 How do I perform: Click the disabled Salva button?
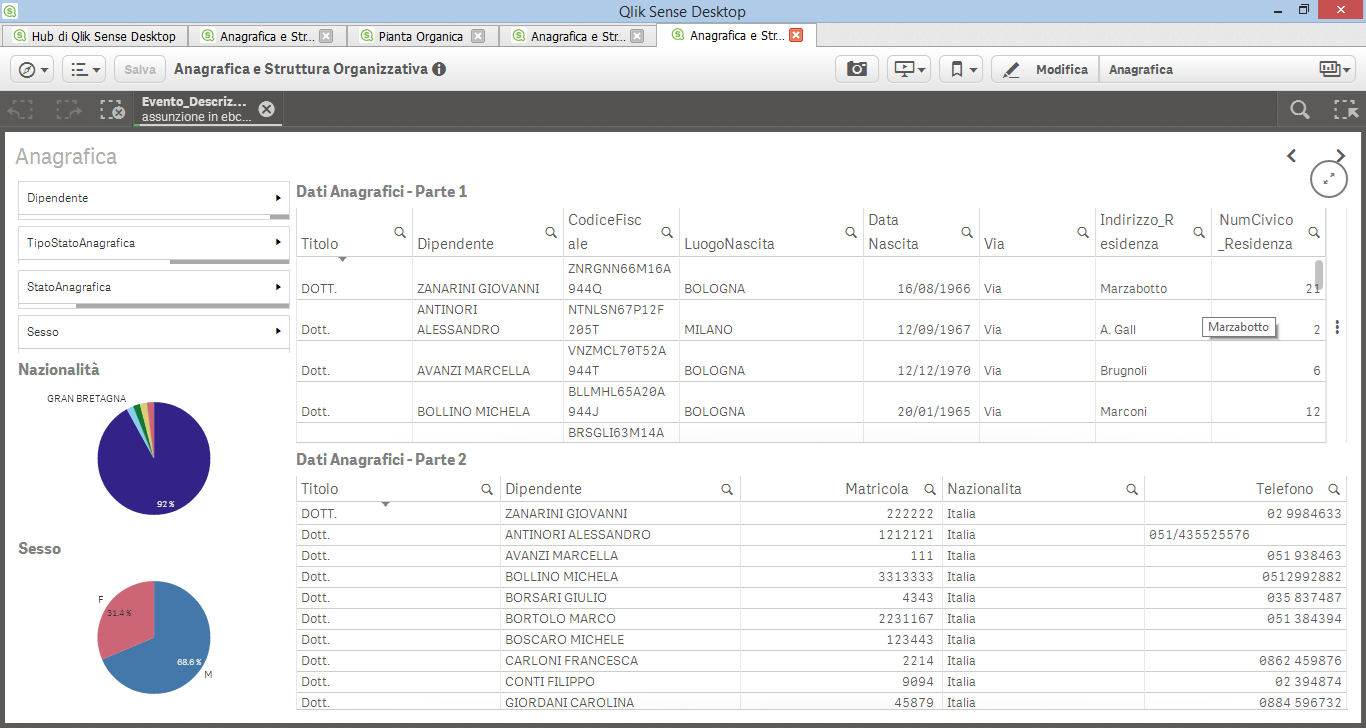[140, 69]
